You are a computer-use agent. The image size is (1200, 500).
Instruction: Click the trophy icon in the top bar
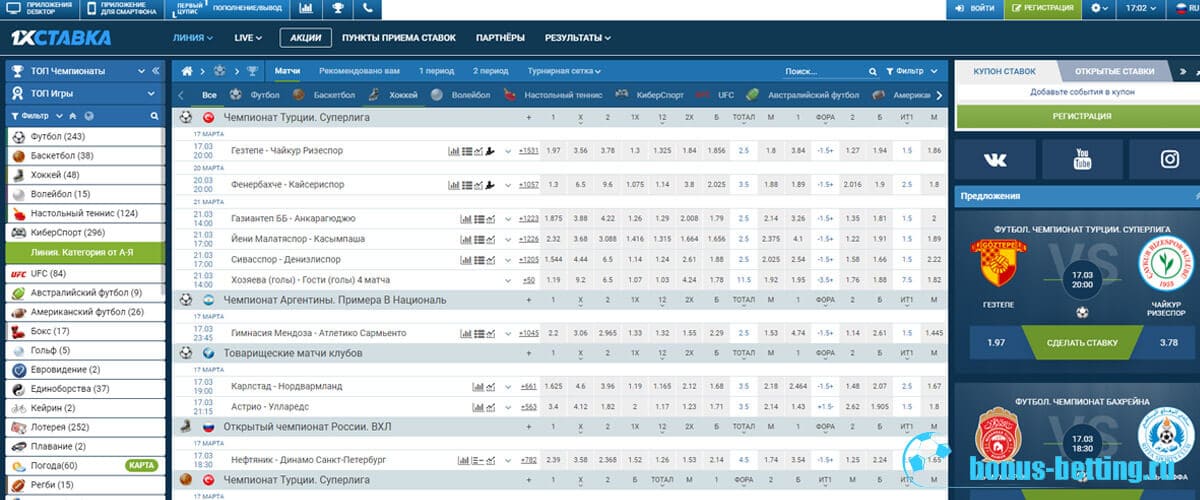(x=338, y=8)
